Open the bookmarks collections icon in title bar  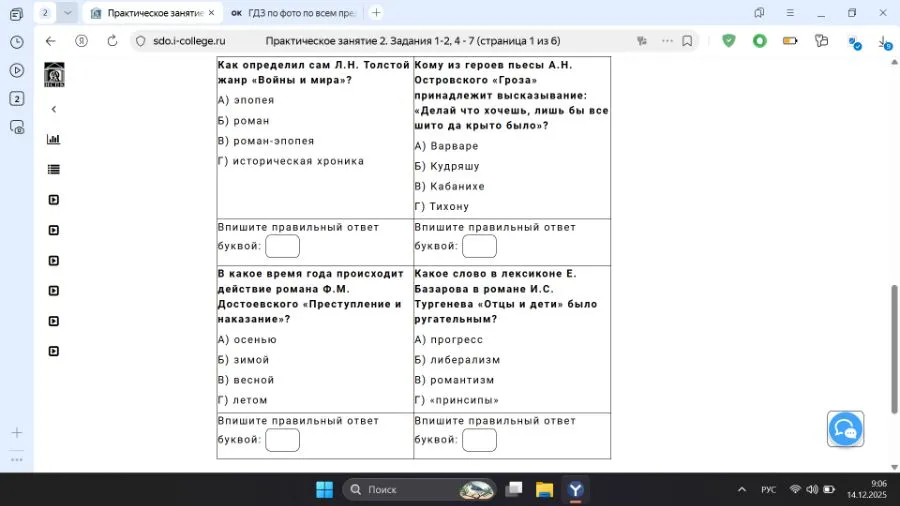coord(759,13)
